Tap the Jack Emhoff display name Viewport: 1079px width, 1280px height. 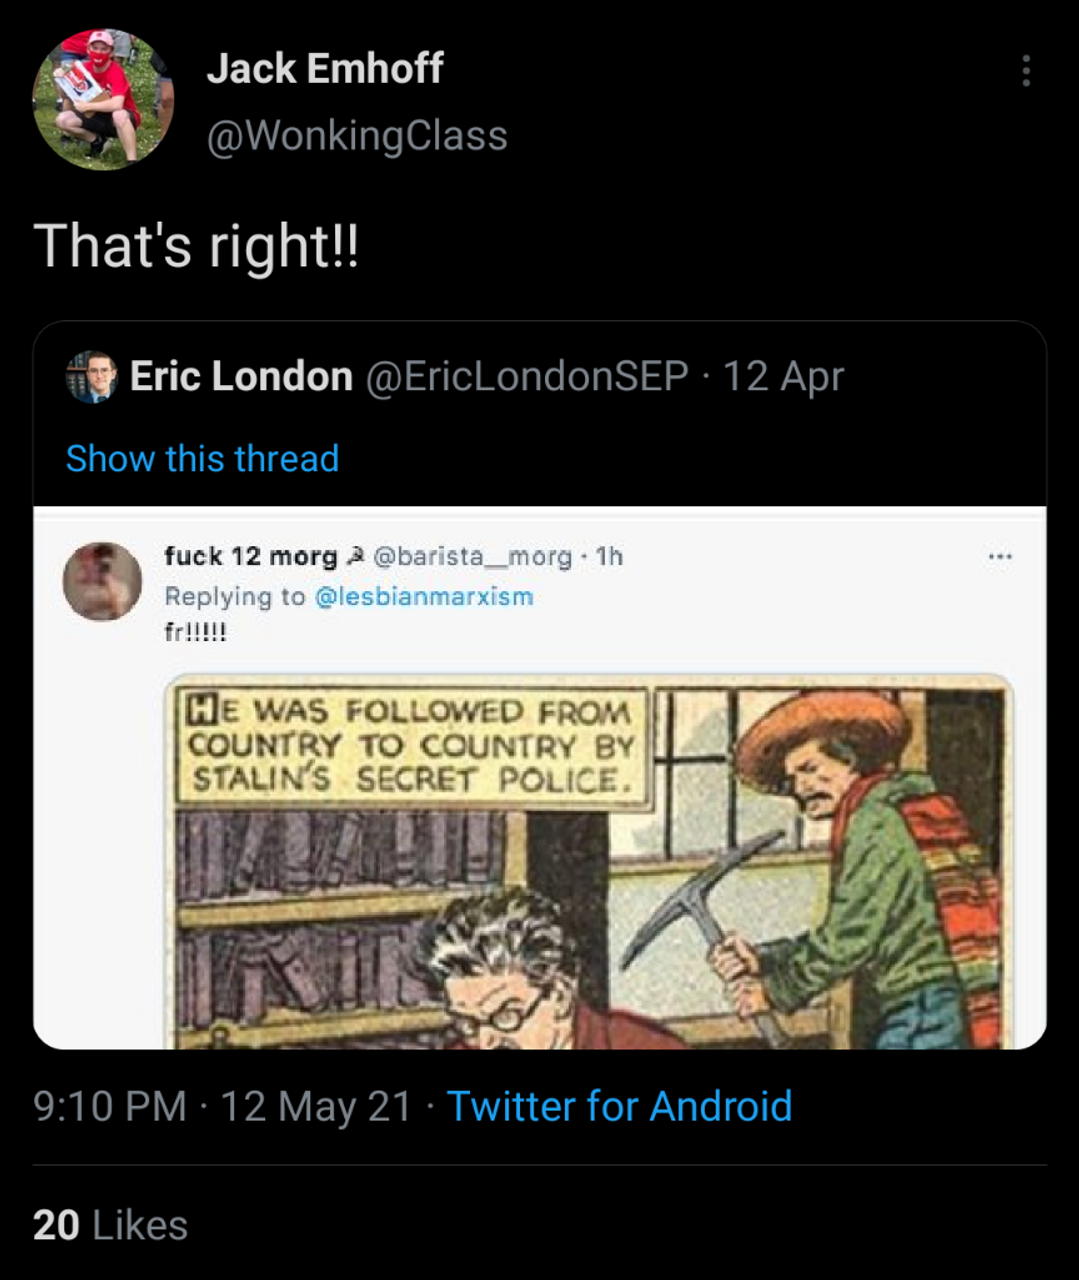(325, 69)
